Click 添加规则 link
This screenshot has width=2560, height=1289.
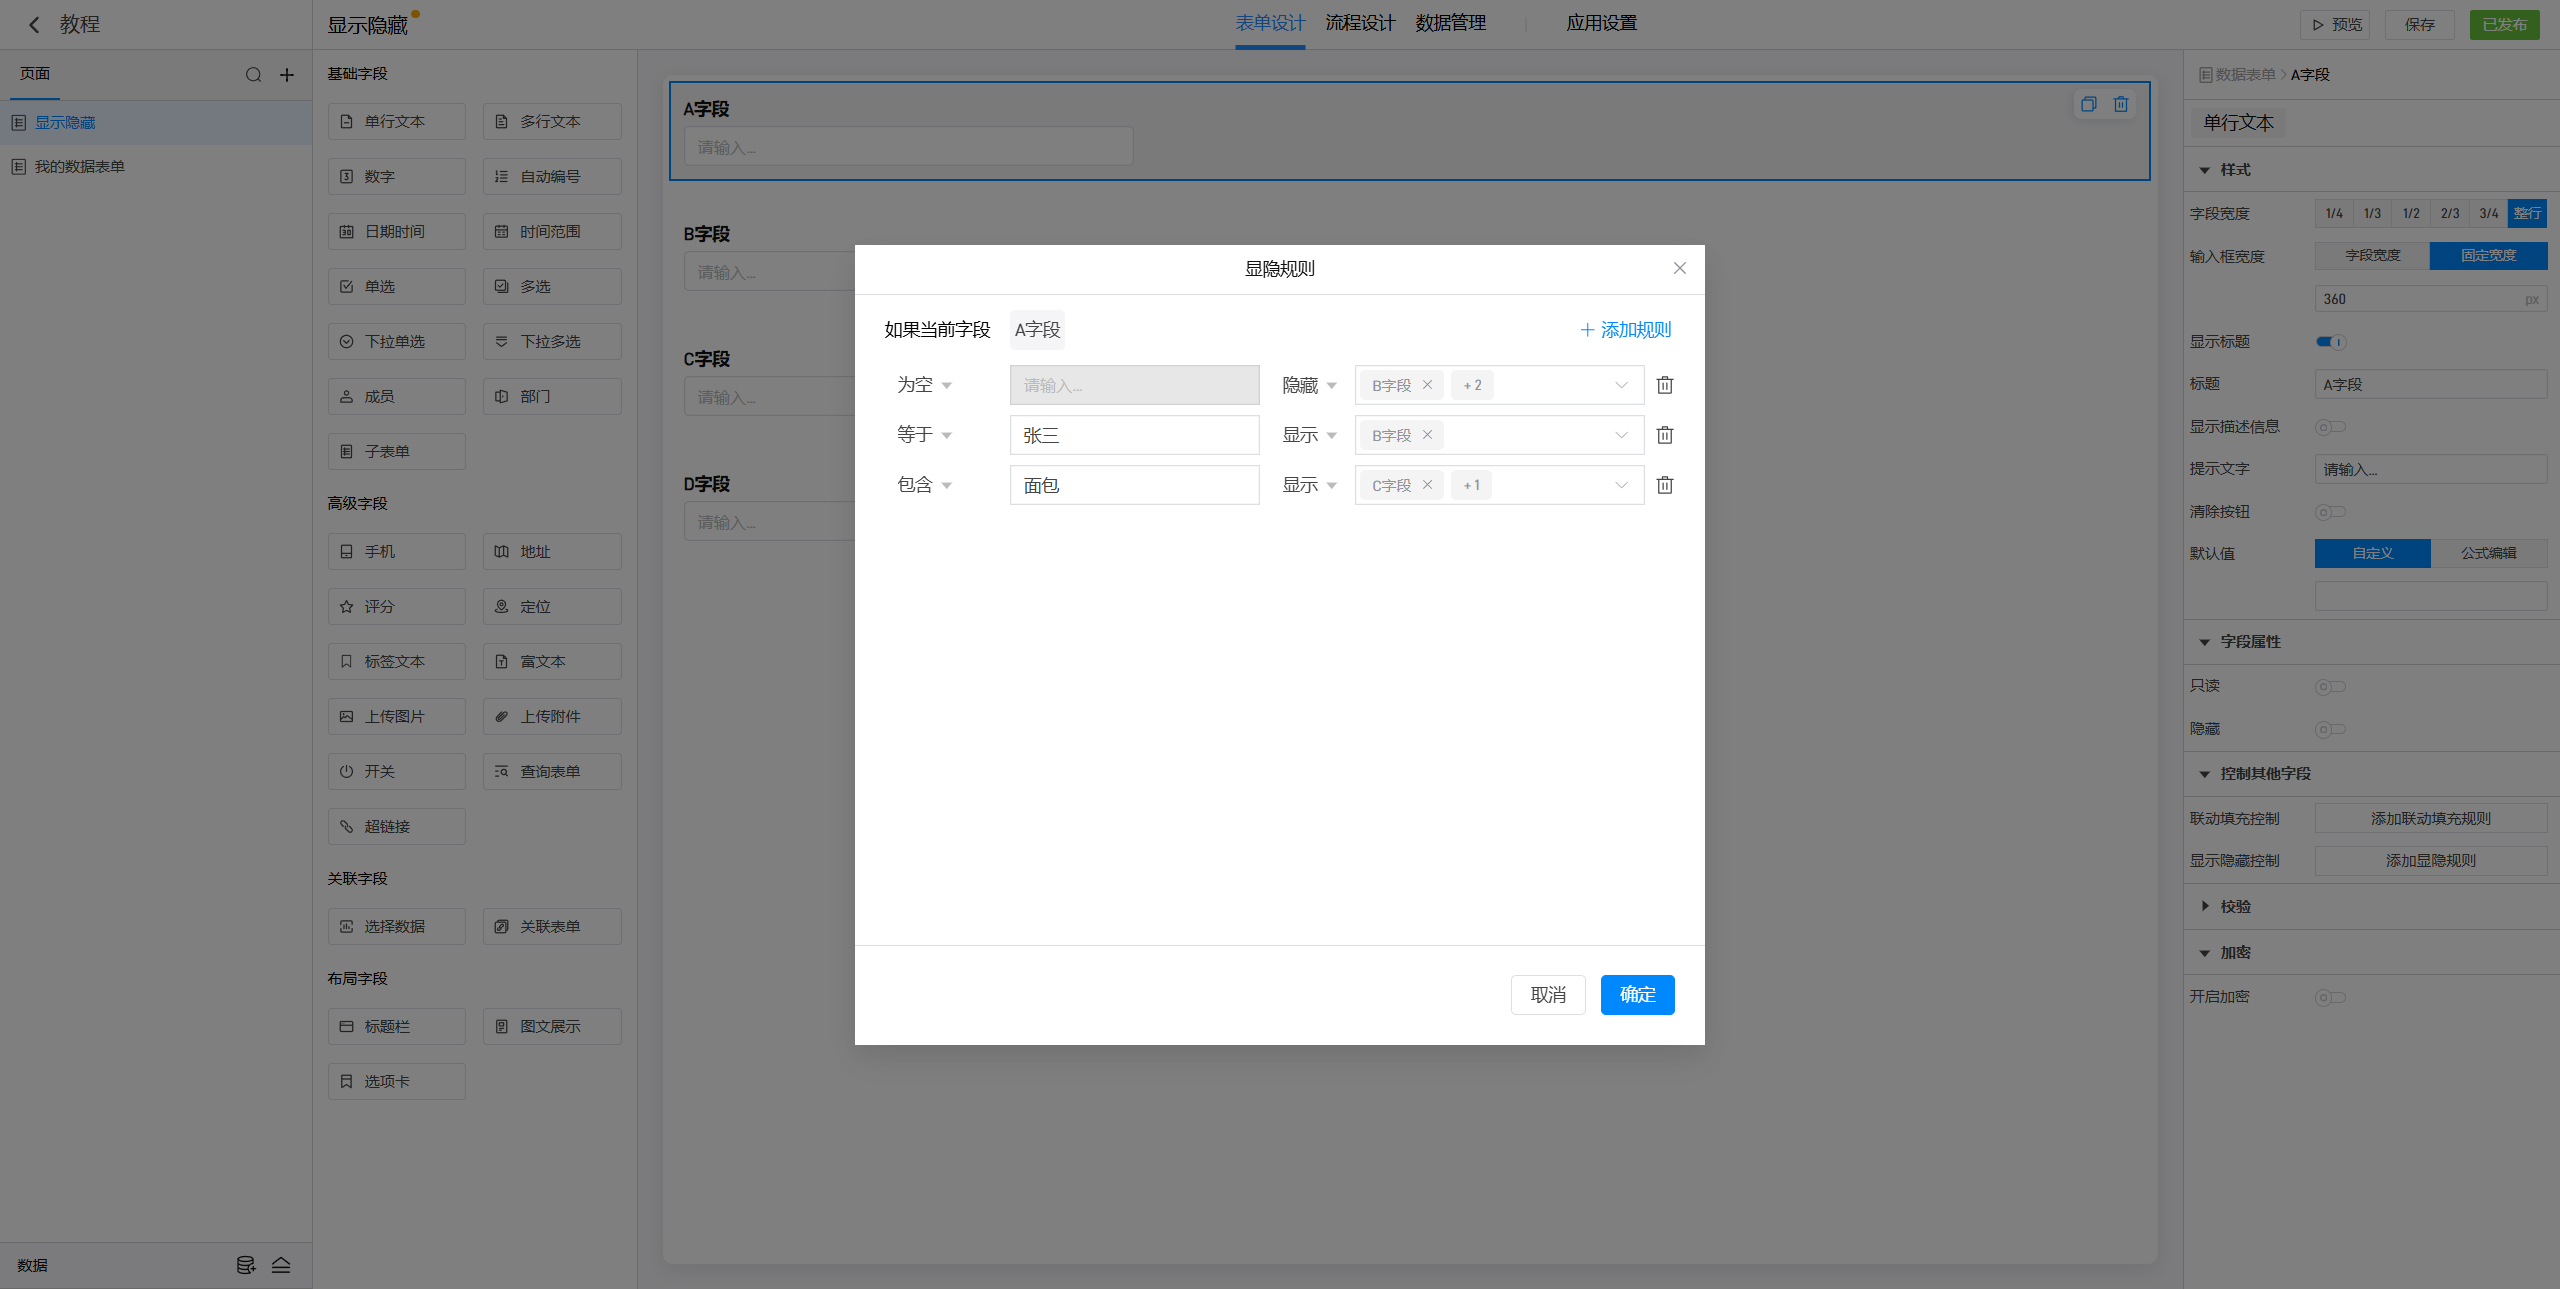tap(1625, 330)
